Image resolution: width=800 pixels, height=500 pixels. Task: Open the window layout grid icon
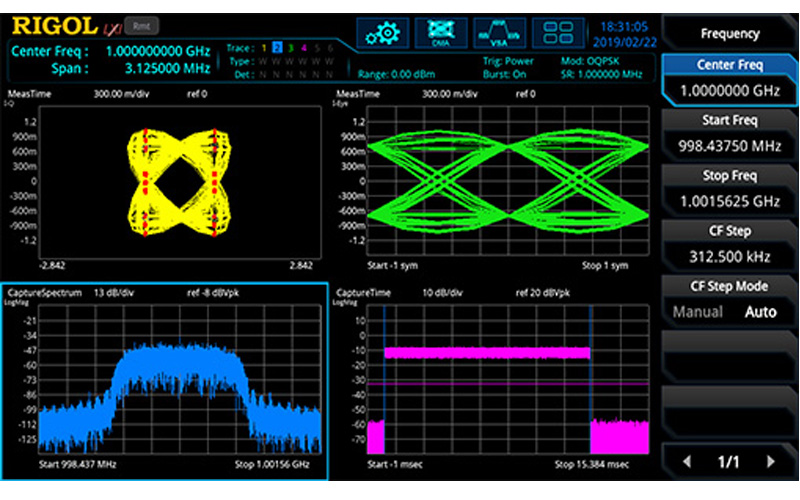558,32
